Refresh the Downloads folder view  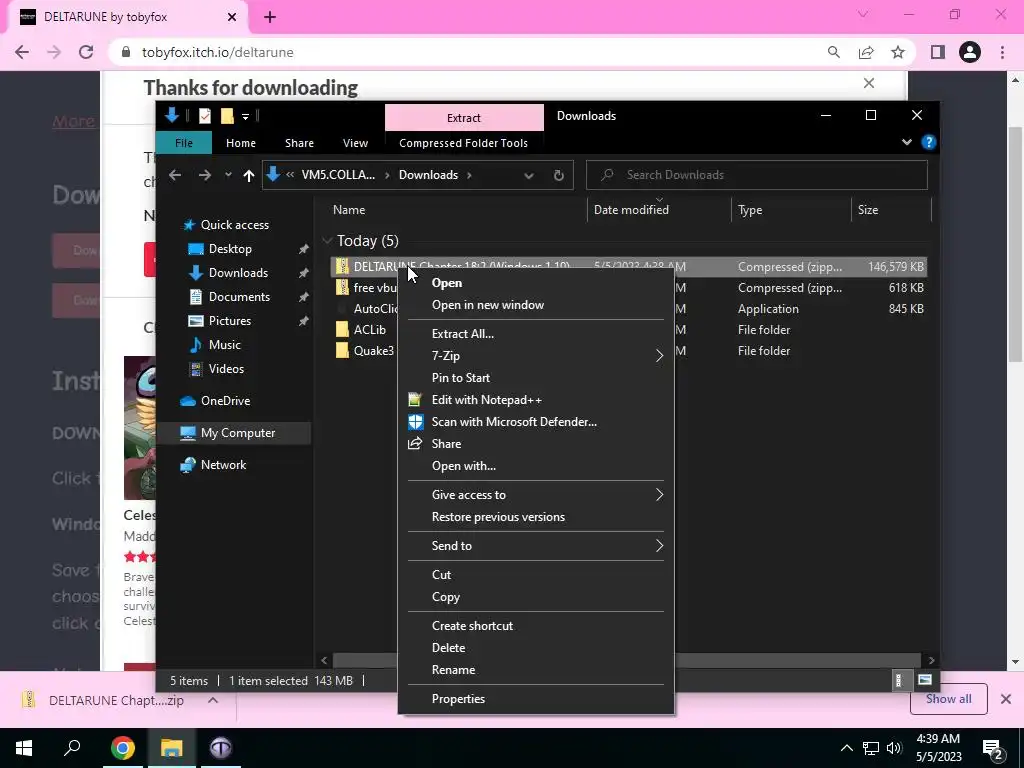click(558, 175)
